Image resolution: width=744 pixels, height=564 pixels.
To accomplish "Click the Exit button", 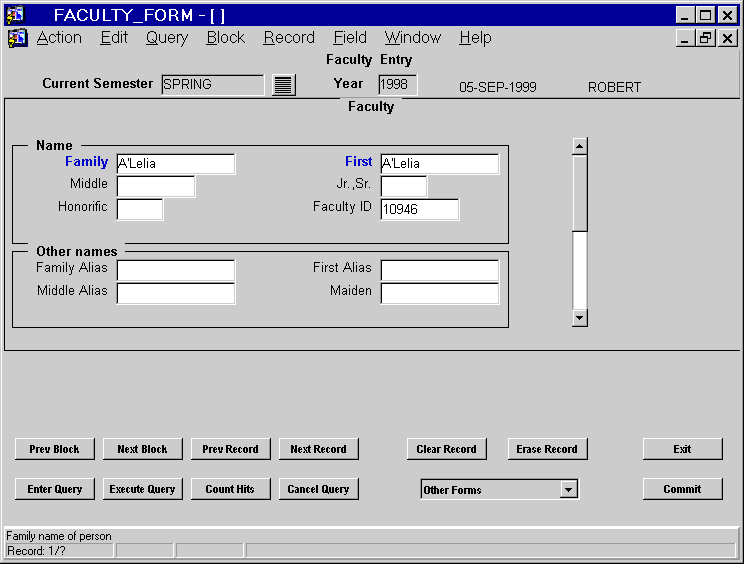I will tap(682, 449).
